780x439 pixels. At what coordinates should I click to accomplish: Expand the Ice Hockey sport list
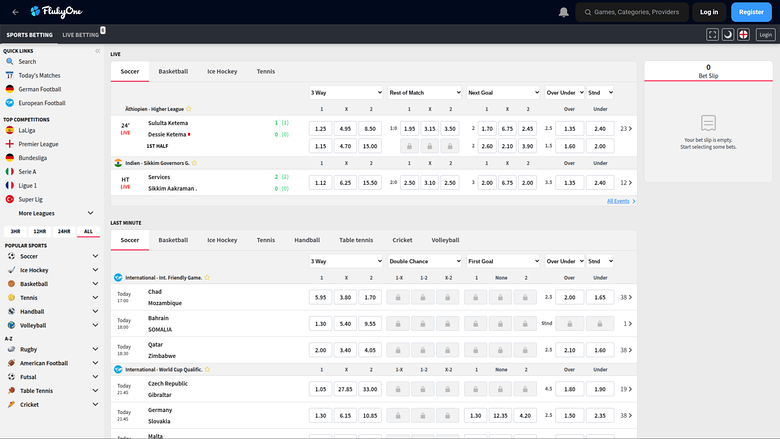(94, 270)
